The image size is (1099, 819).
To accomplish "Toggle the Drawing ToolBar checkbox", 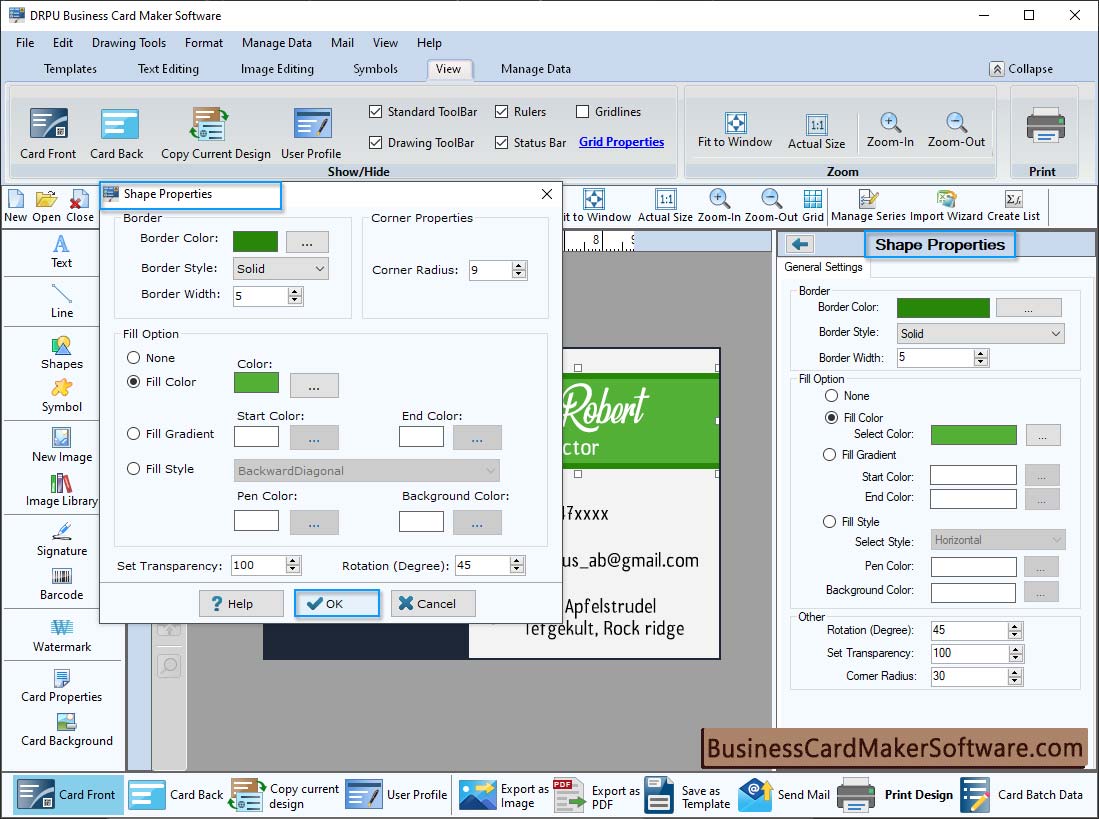I will click(x=376, y=142).
